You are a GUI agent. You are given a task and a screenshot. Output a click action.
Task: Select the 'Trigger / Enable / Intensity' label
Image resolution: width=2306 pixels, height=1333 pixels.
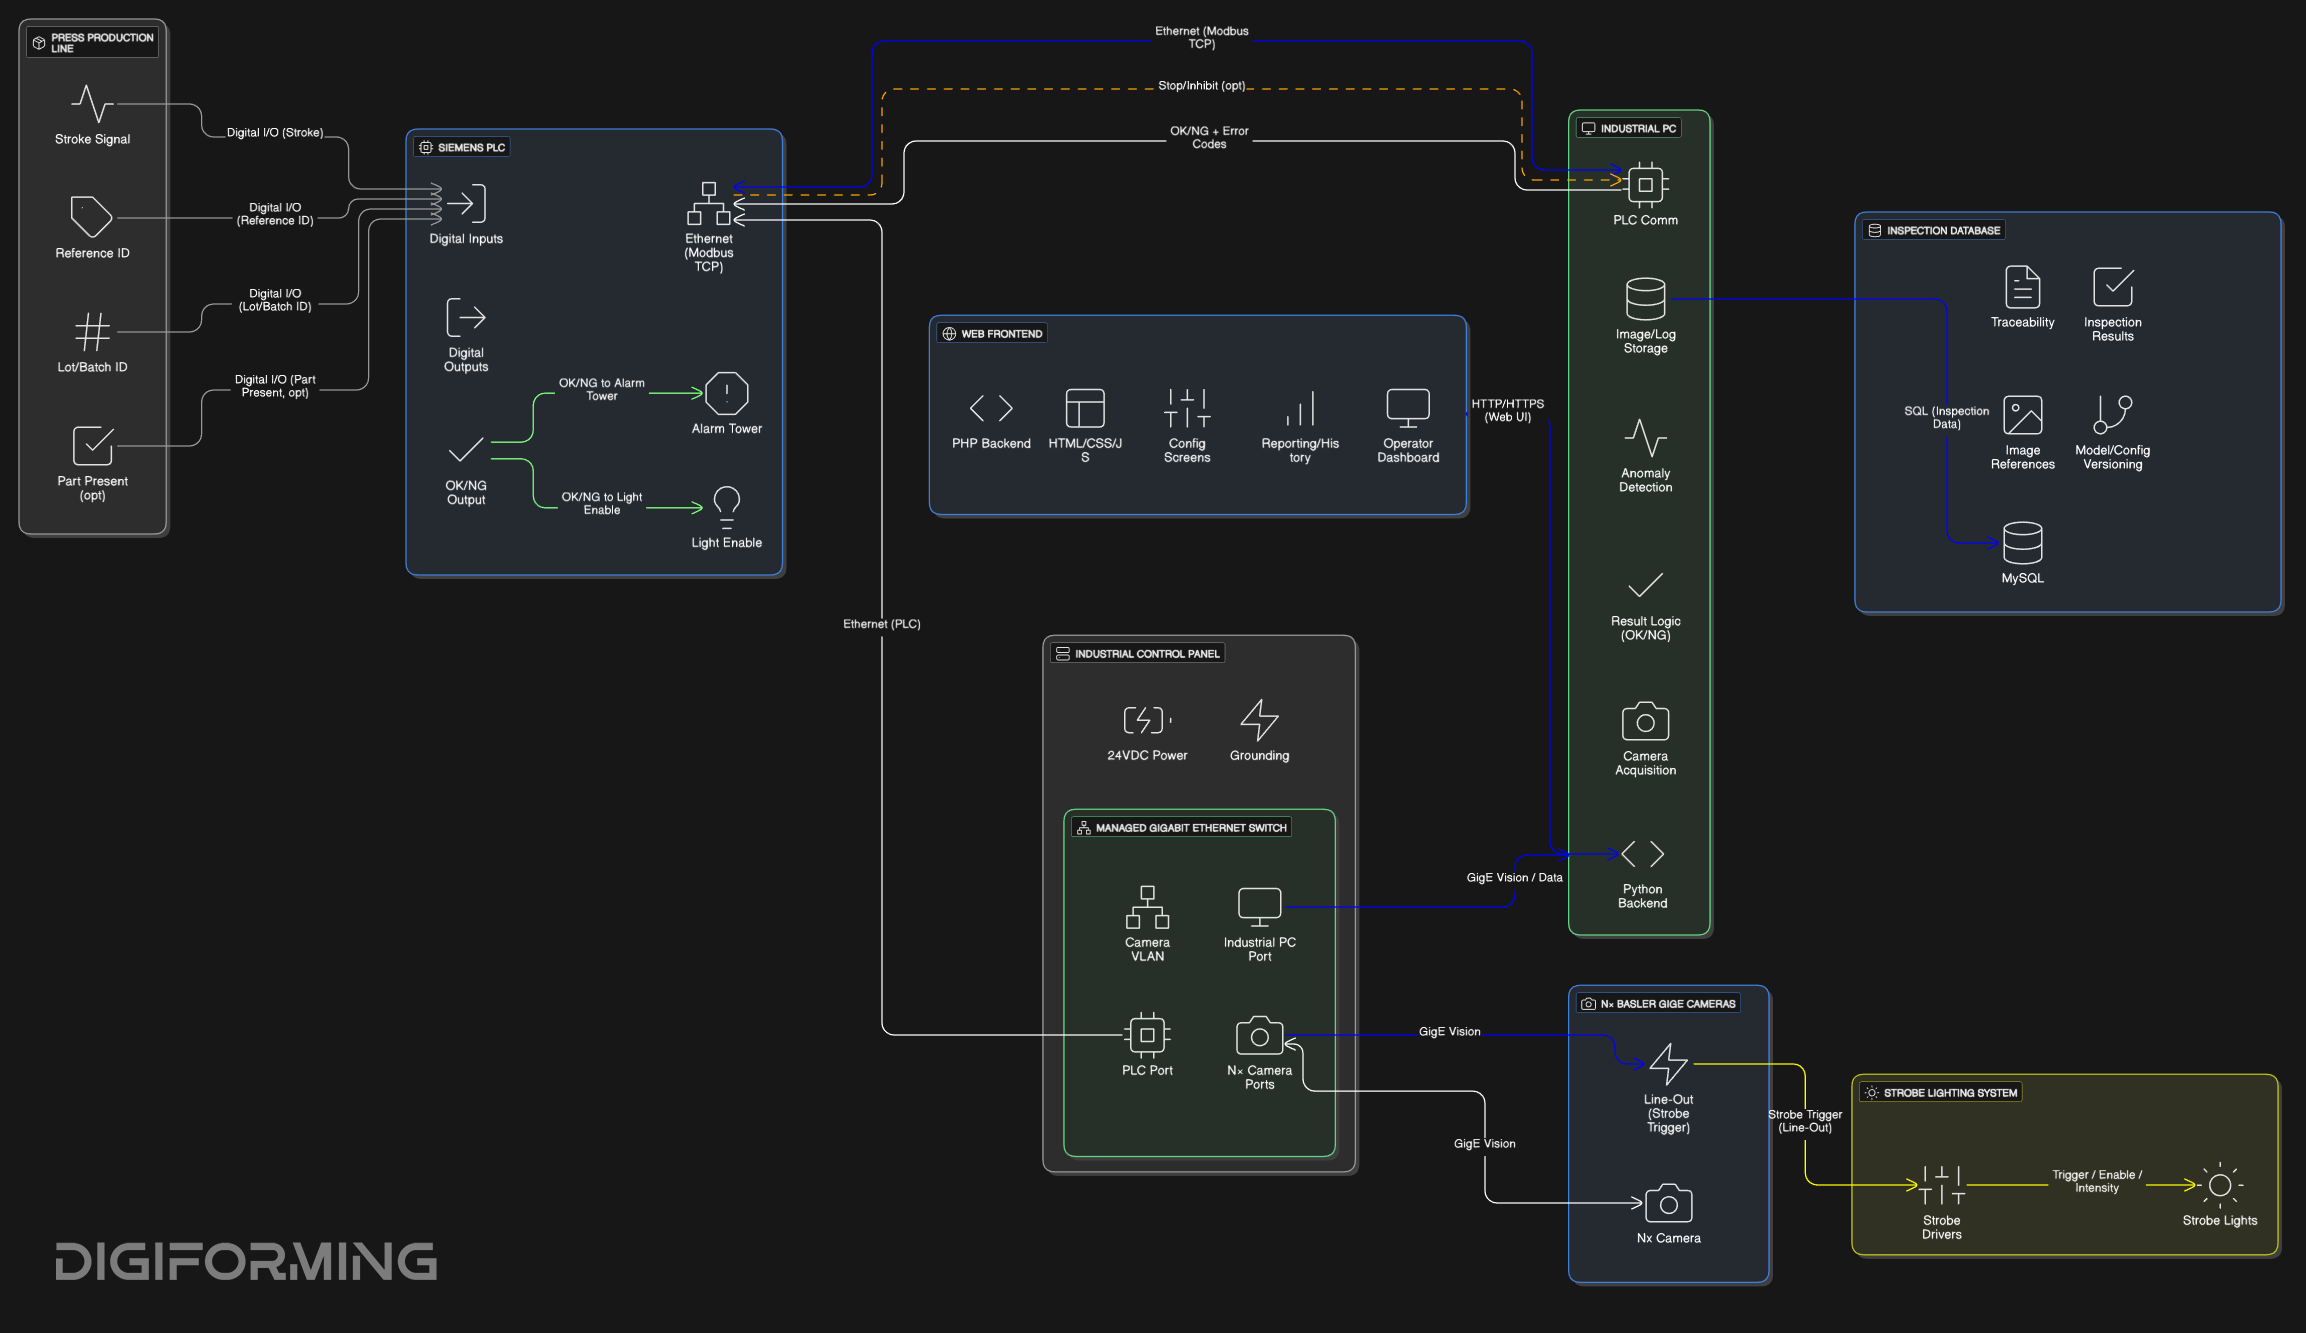2097,1181
